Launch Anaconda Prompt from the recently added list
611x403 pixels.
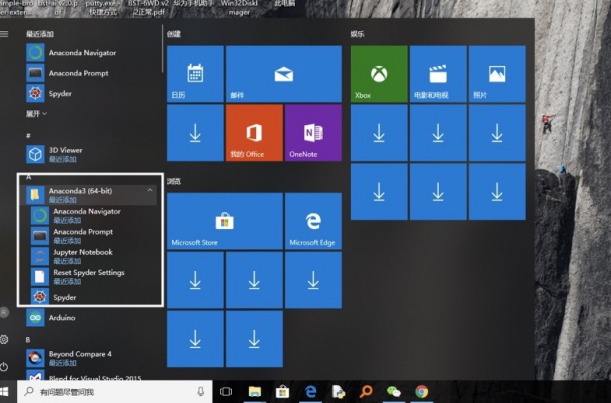[92, 73]
